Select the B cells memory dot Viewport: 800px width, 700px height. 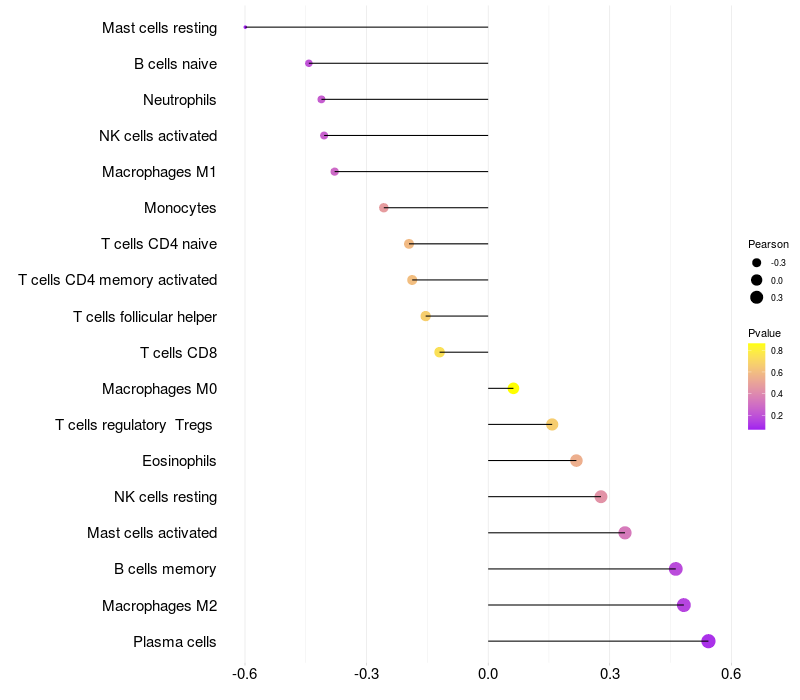(676, 569)
